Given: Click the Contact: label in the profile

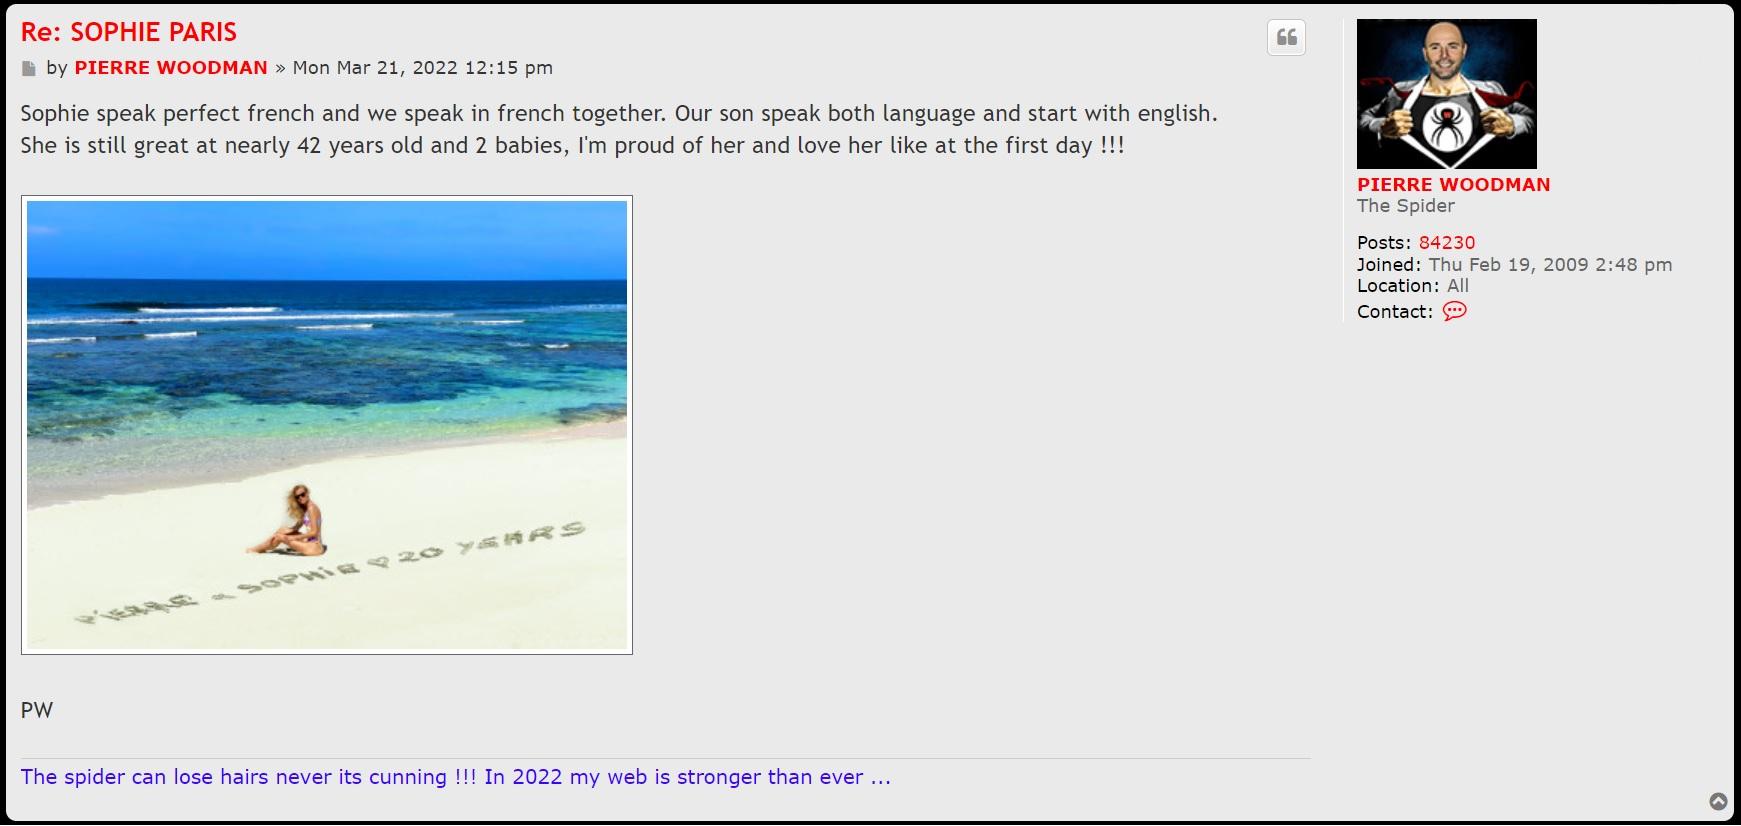Looking at the screenshot, I should (1394, 312).
